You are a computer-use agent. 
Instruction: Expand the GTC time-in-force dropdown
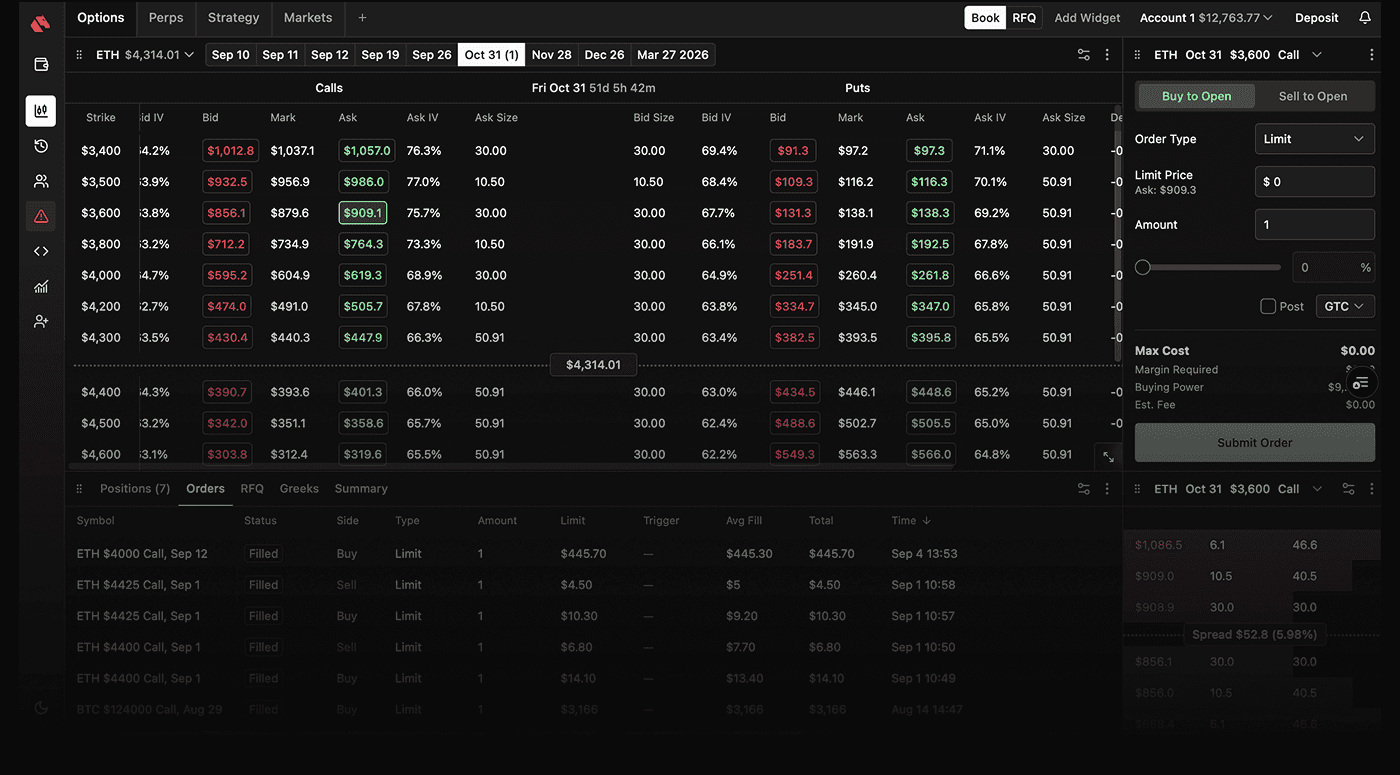coord(1344,307)
